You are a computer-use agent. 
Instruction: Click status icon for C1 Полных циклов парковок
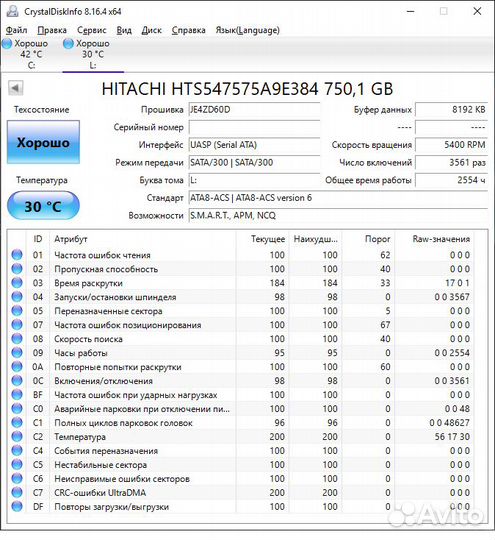17,423
